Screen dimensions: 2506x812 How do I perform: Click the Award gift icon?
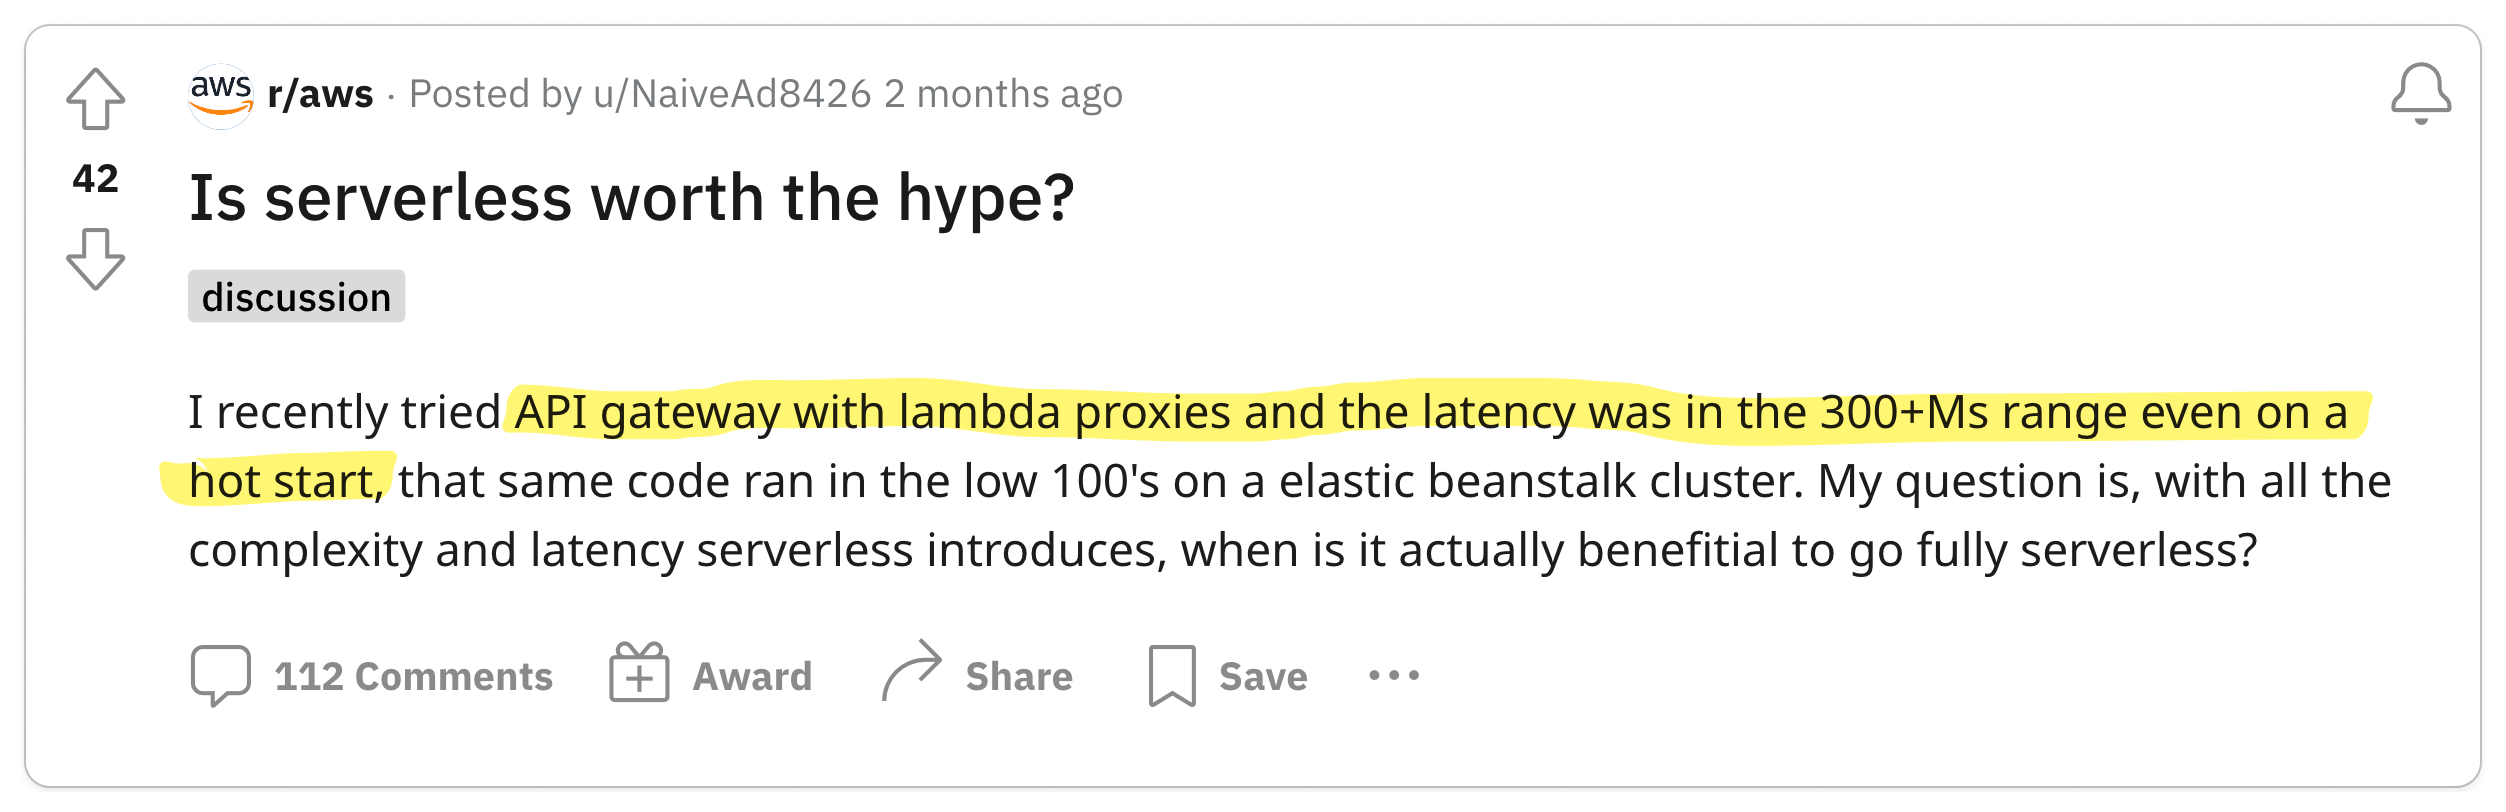pyautogui.click(x=639, y=672)
